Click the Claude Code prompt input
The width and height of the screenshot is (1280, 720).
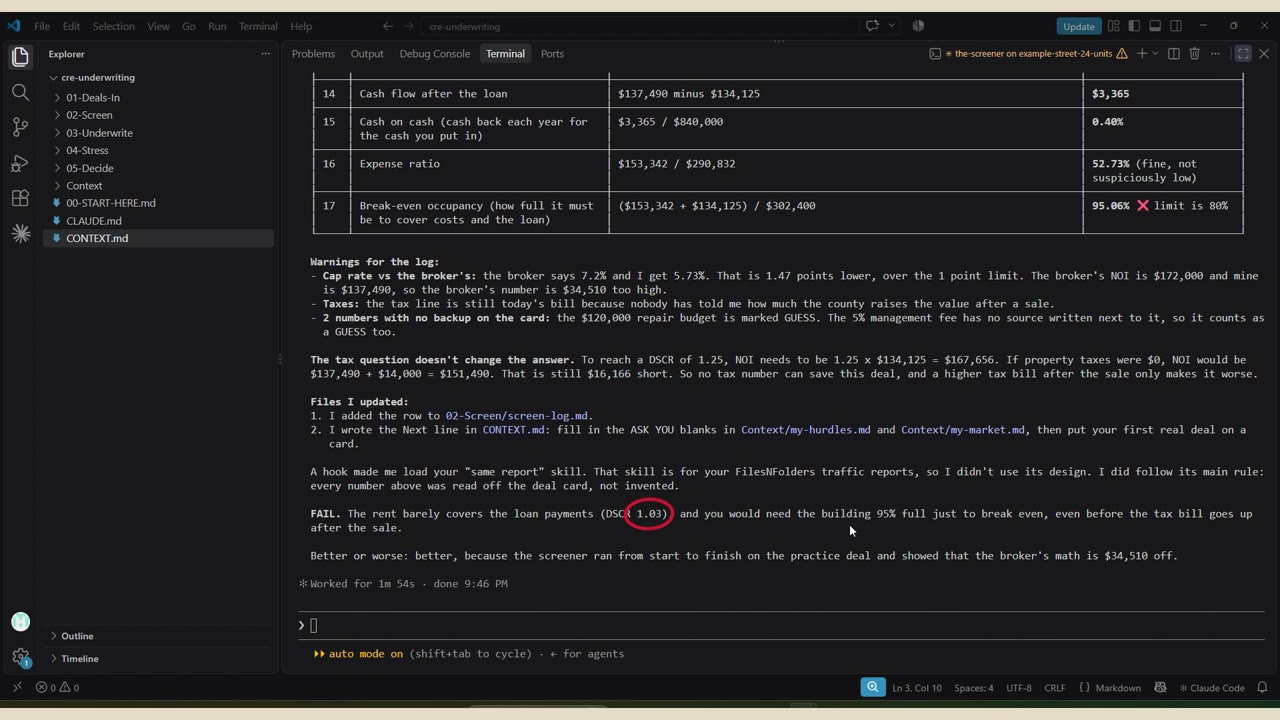coord(780,626)
